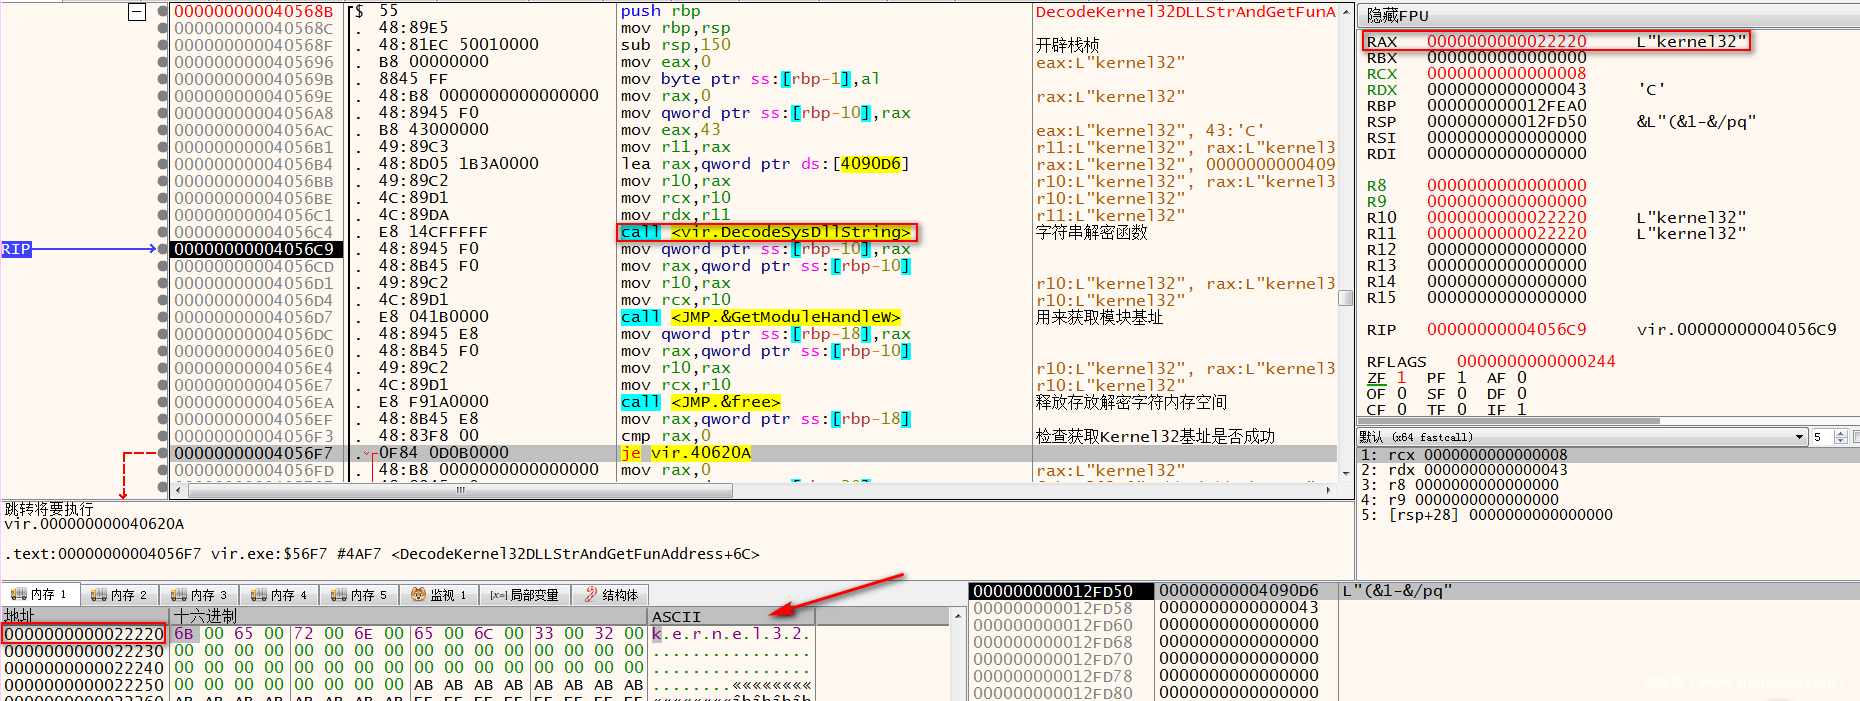1860x701 pixels.
Task: Toggle breakpoint dot at address 00000000004056F7
Action: pos(163,453)
